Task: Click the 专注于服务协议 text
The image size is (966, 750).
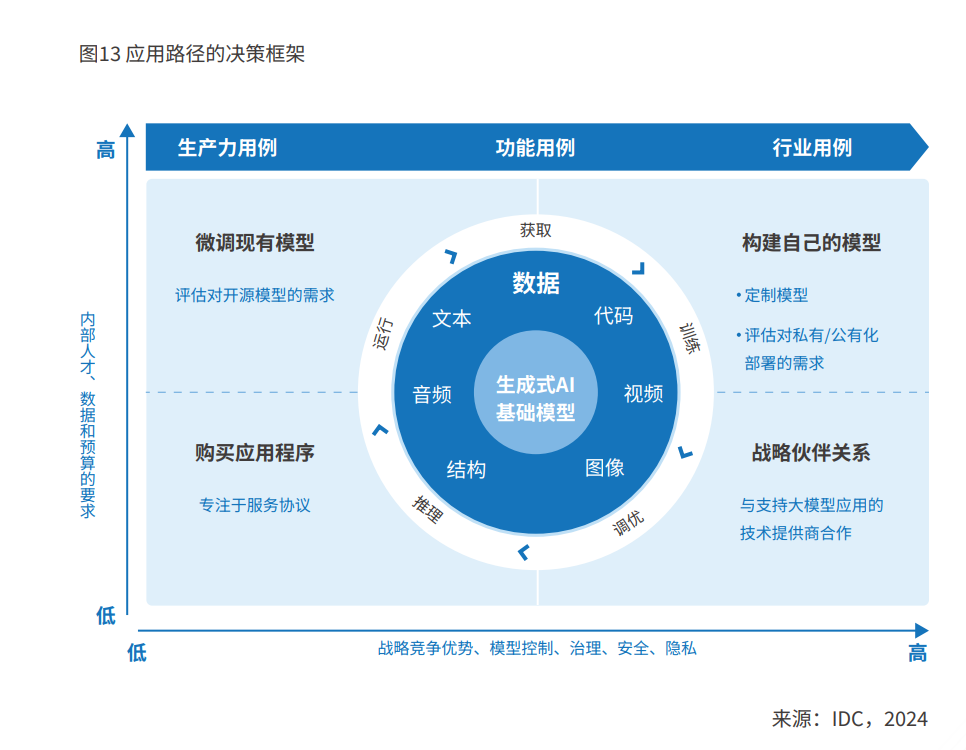Action: tap(255, 505)
